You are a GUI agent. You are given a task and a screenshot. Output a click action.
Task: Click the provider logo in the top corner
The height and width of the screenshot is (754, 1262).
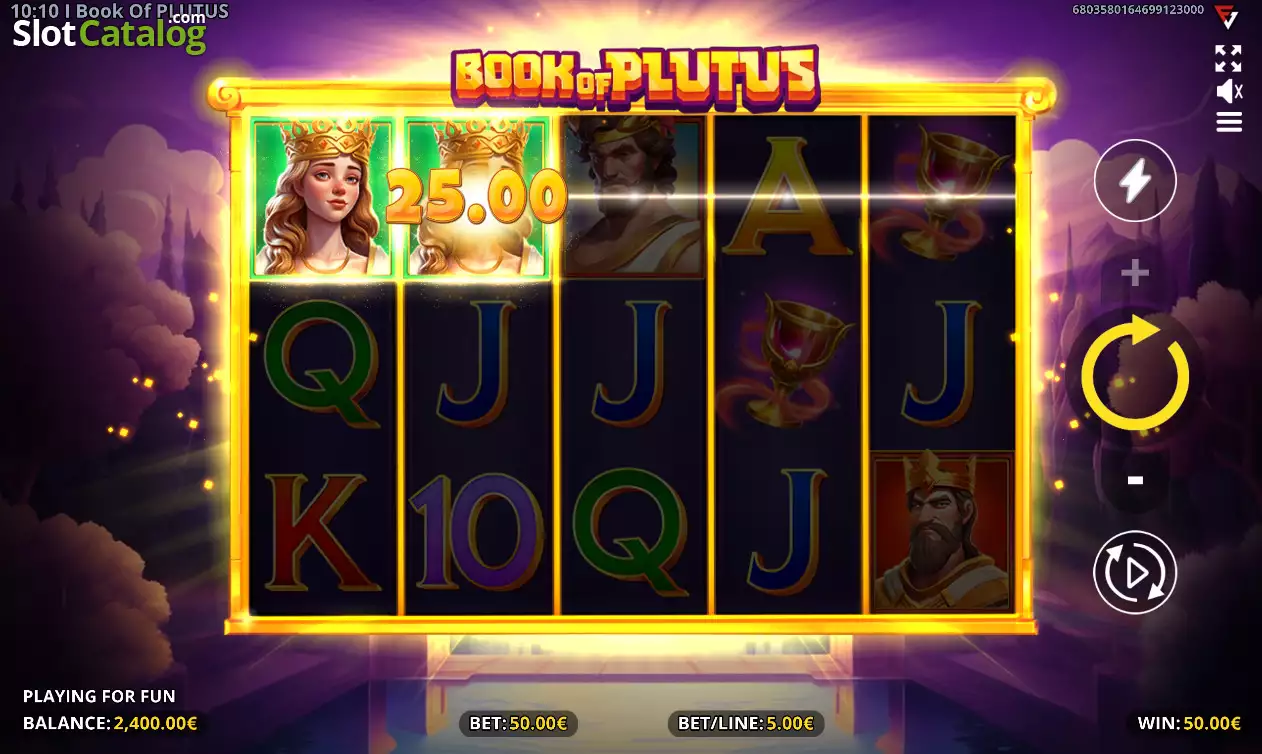(x=1225, y=16)
